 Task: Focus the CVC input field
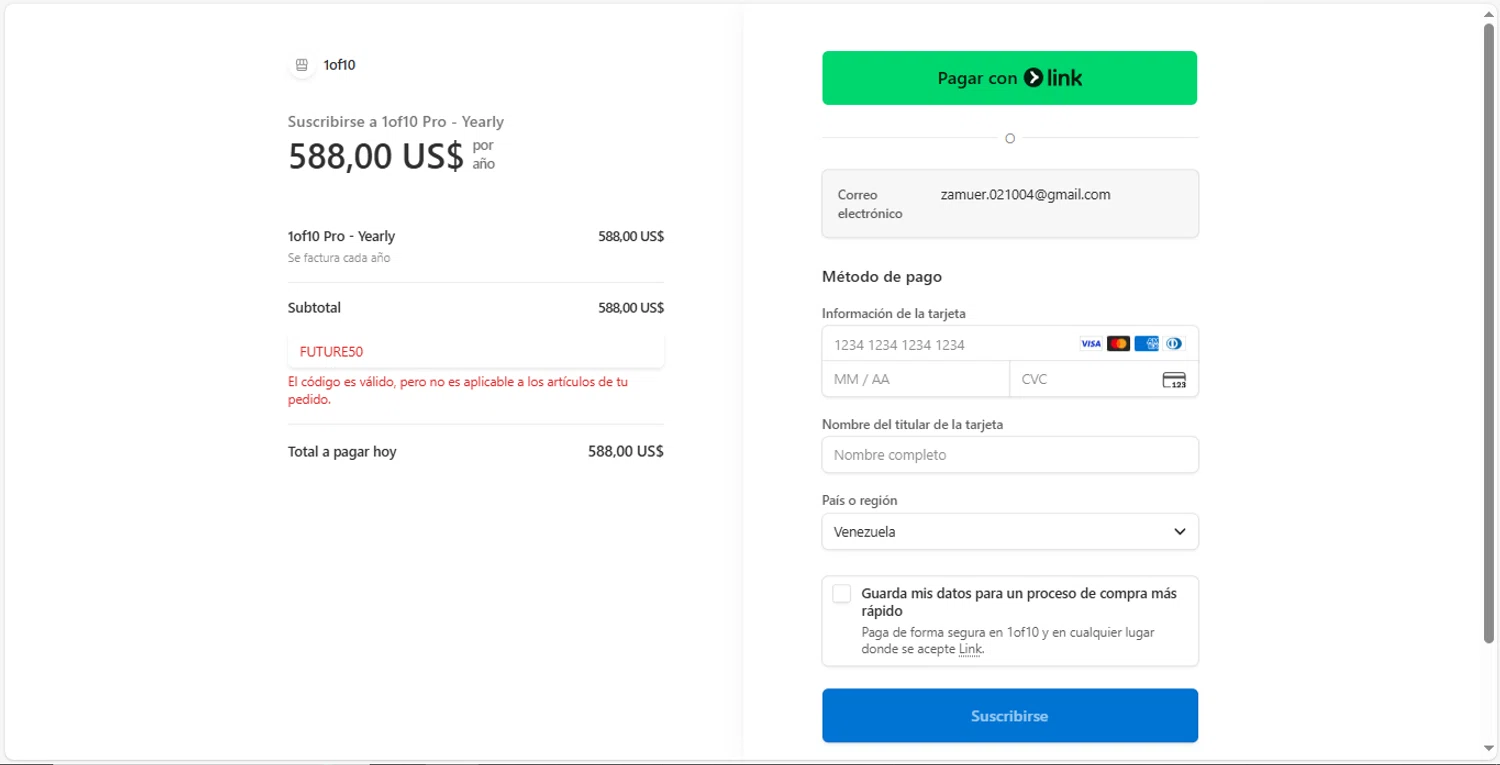pyautogui.click(x=1104, y=380)
